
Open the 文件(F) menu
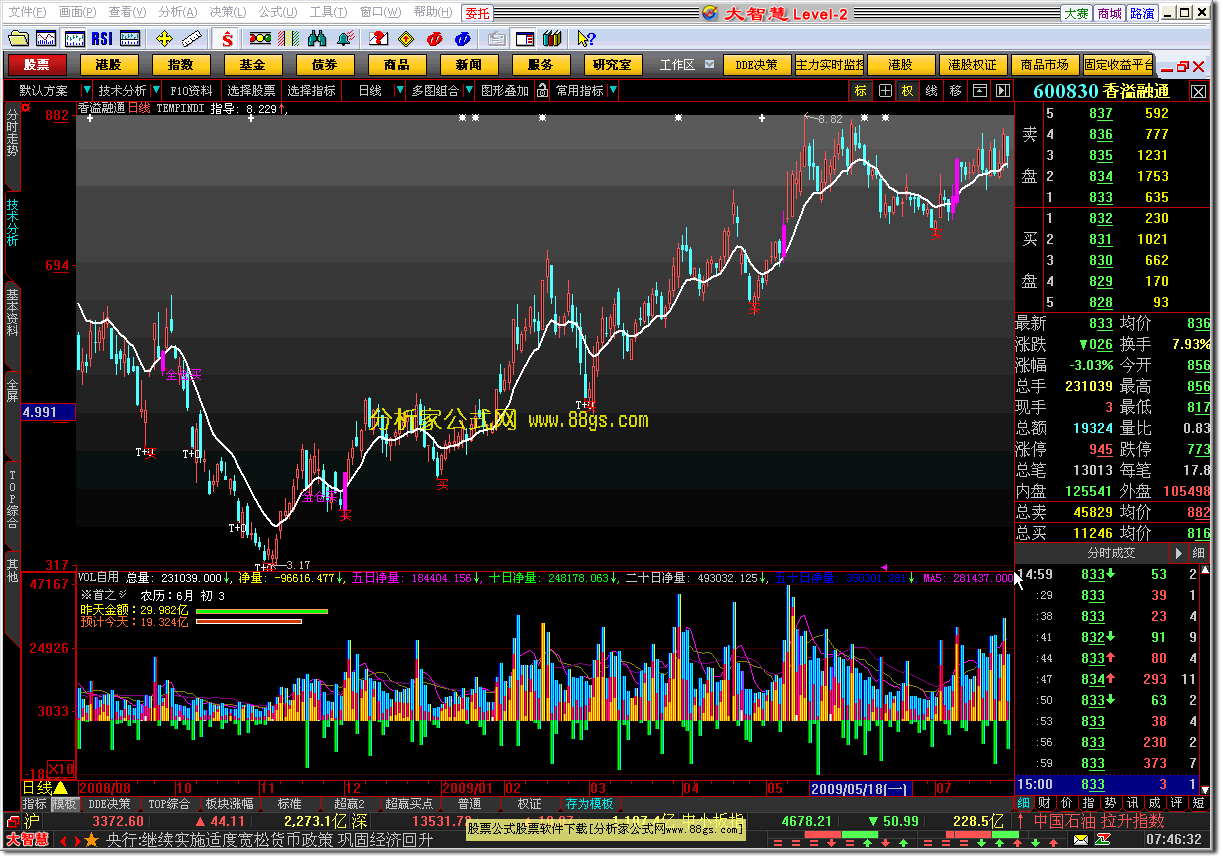pos(27,12)
